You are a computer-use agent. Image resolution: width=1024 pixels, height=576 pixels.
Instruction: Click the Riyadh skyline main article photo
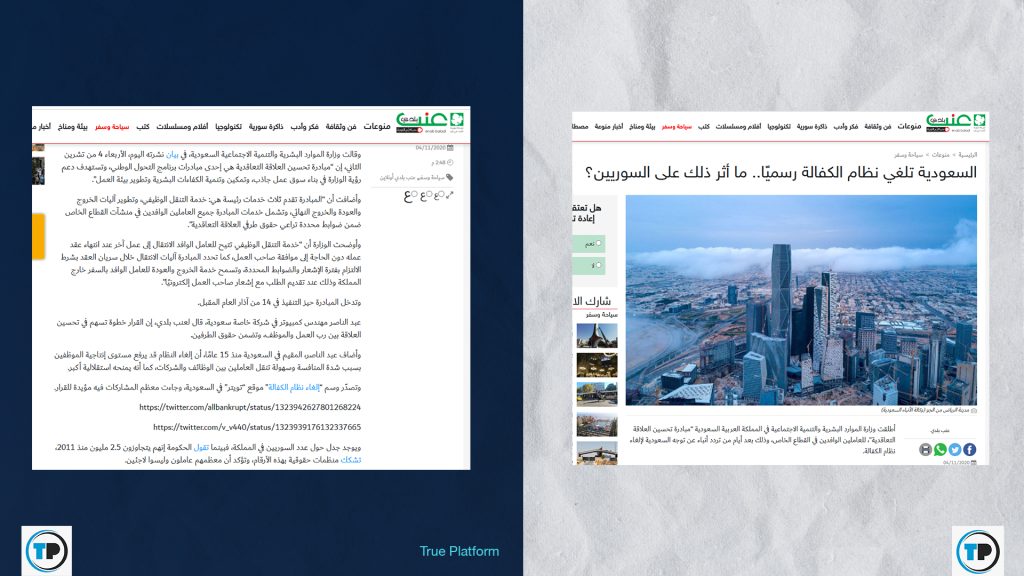801,300
